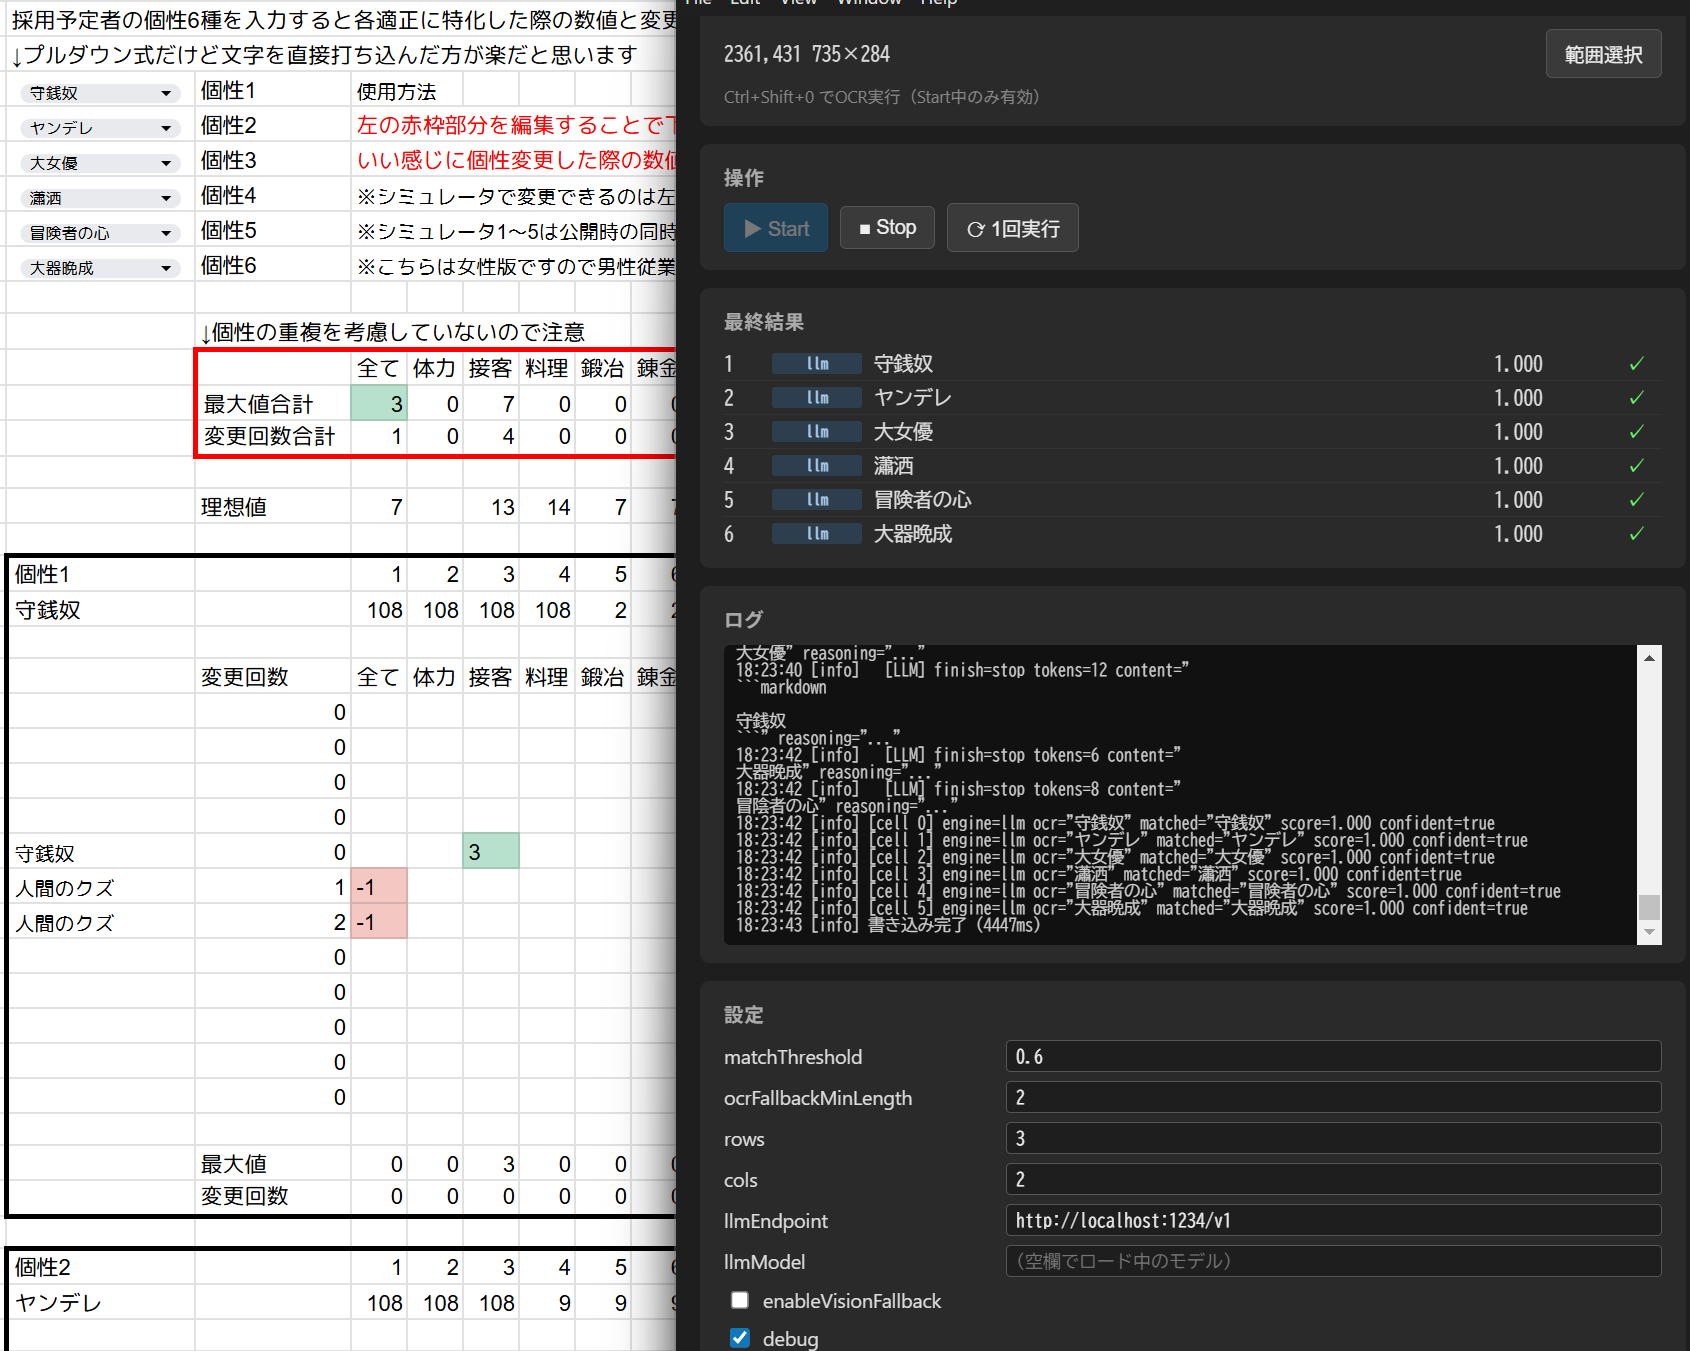1690x1351 pixels.
Task: Enable the enableVisionFallback checkbox
Action: coord(740,1300)
